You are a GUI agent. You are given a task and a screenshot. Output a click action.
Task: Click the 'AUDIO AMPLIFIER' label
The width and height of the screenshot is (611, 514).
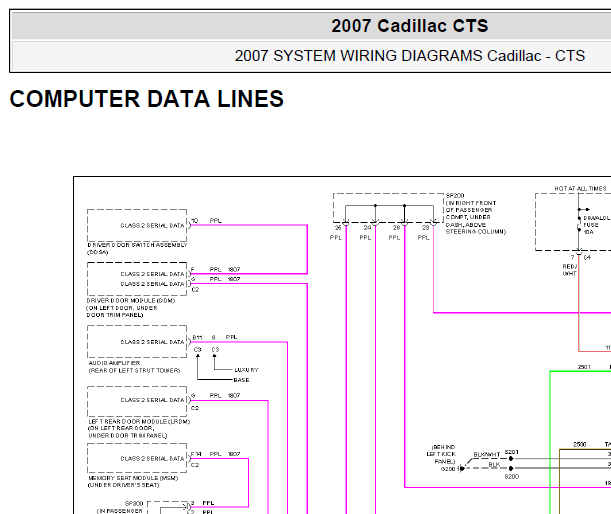click(114, 363)
